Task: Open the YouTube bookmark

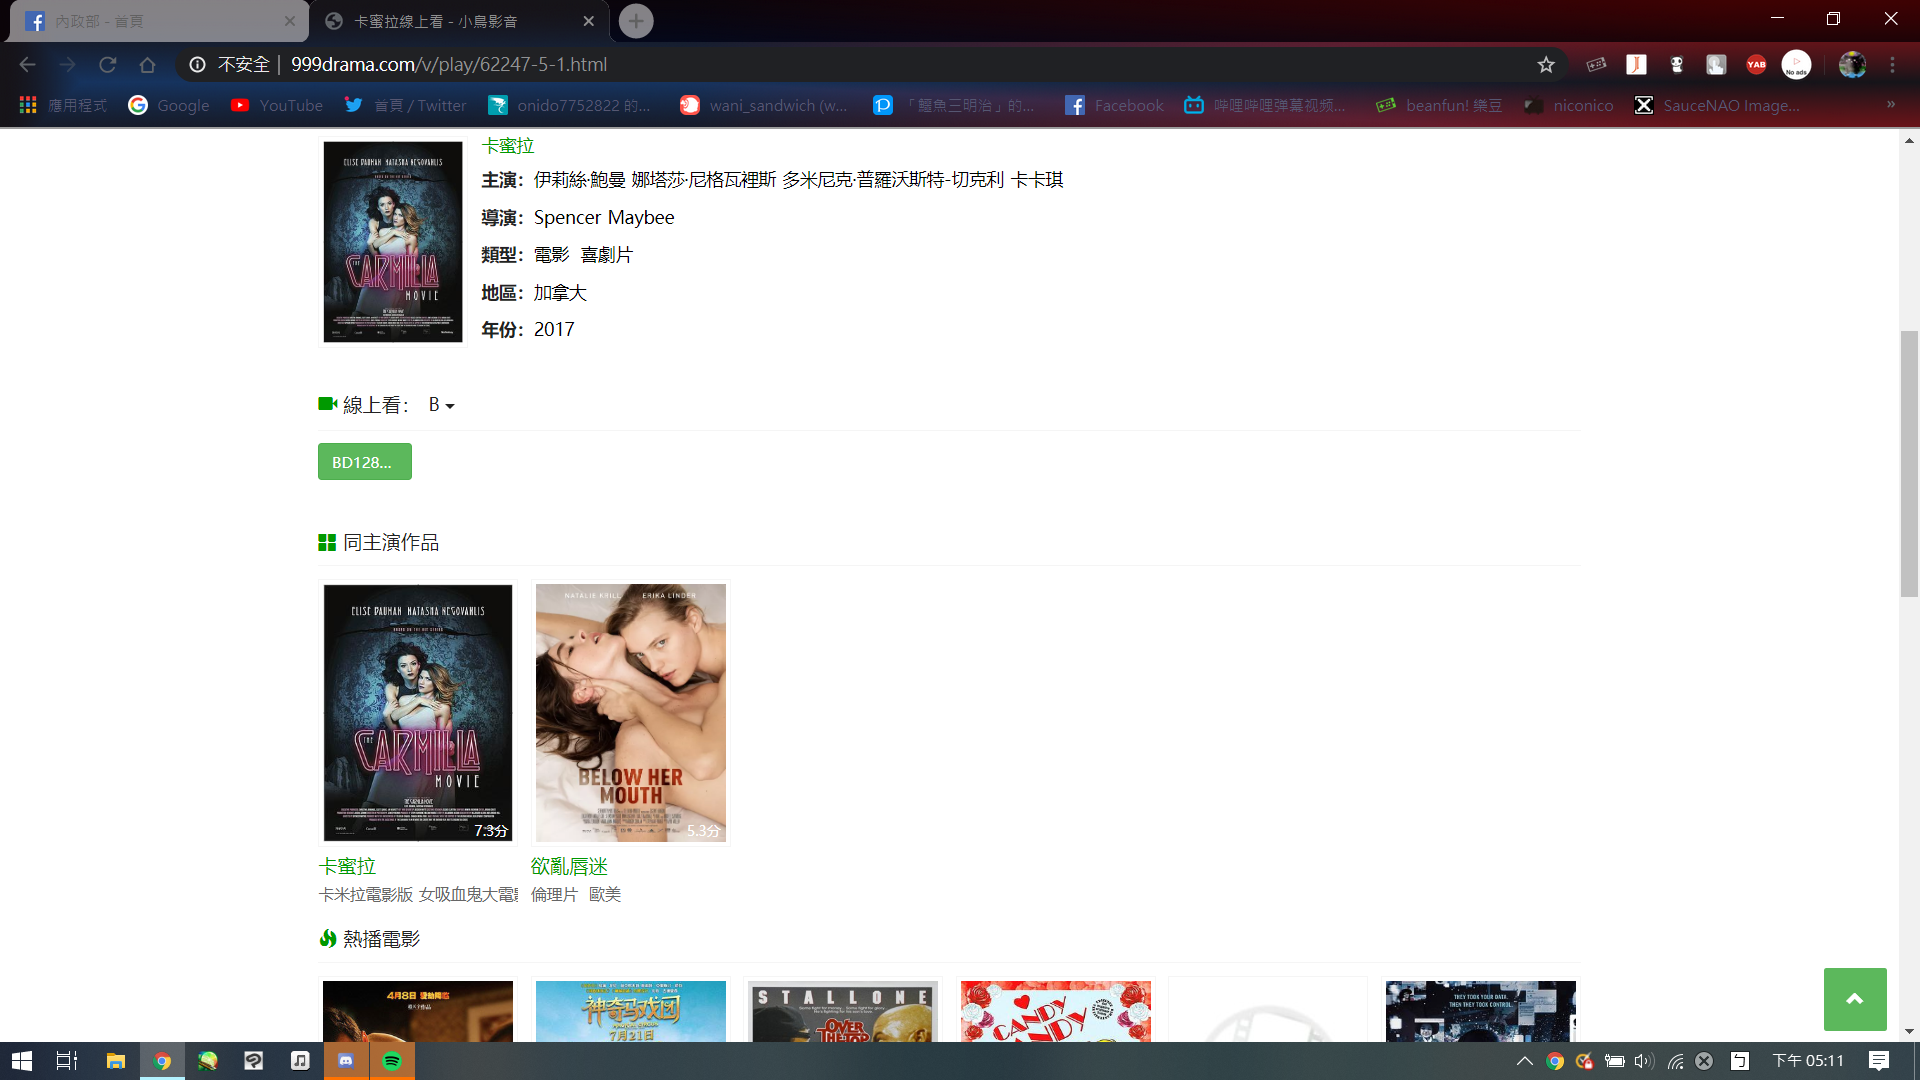Action: [277, 105]
